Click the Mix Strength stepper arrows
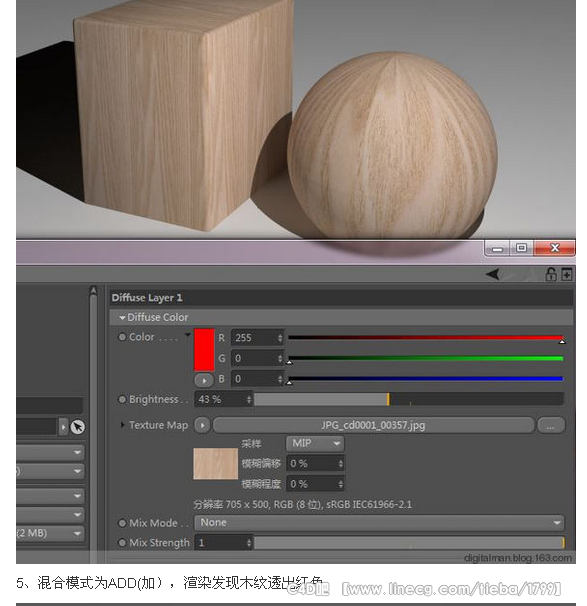This screenshot has height=606, width=587. [249, 543]
